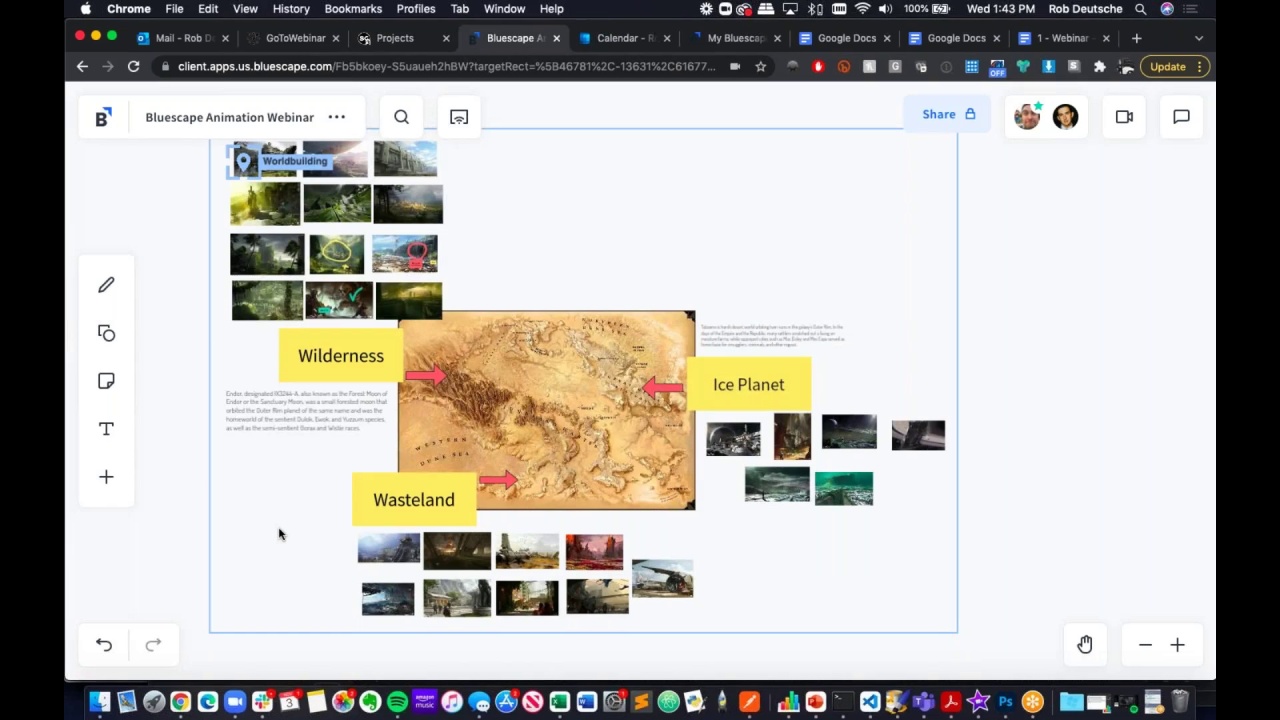Open the File menu
Viewport: 1280px width, 720px height.
pos(174,9)
